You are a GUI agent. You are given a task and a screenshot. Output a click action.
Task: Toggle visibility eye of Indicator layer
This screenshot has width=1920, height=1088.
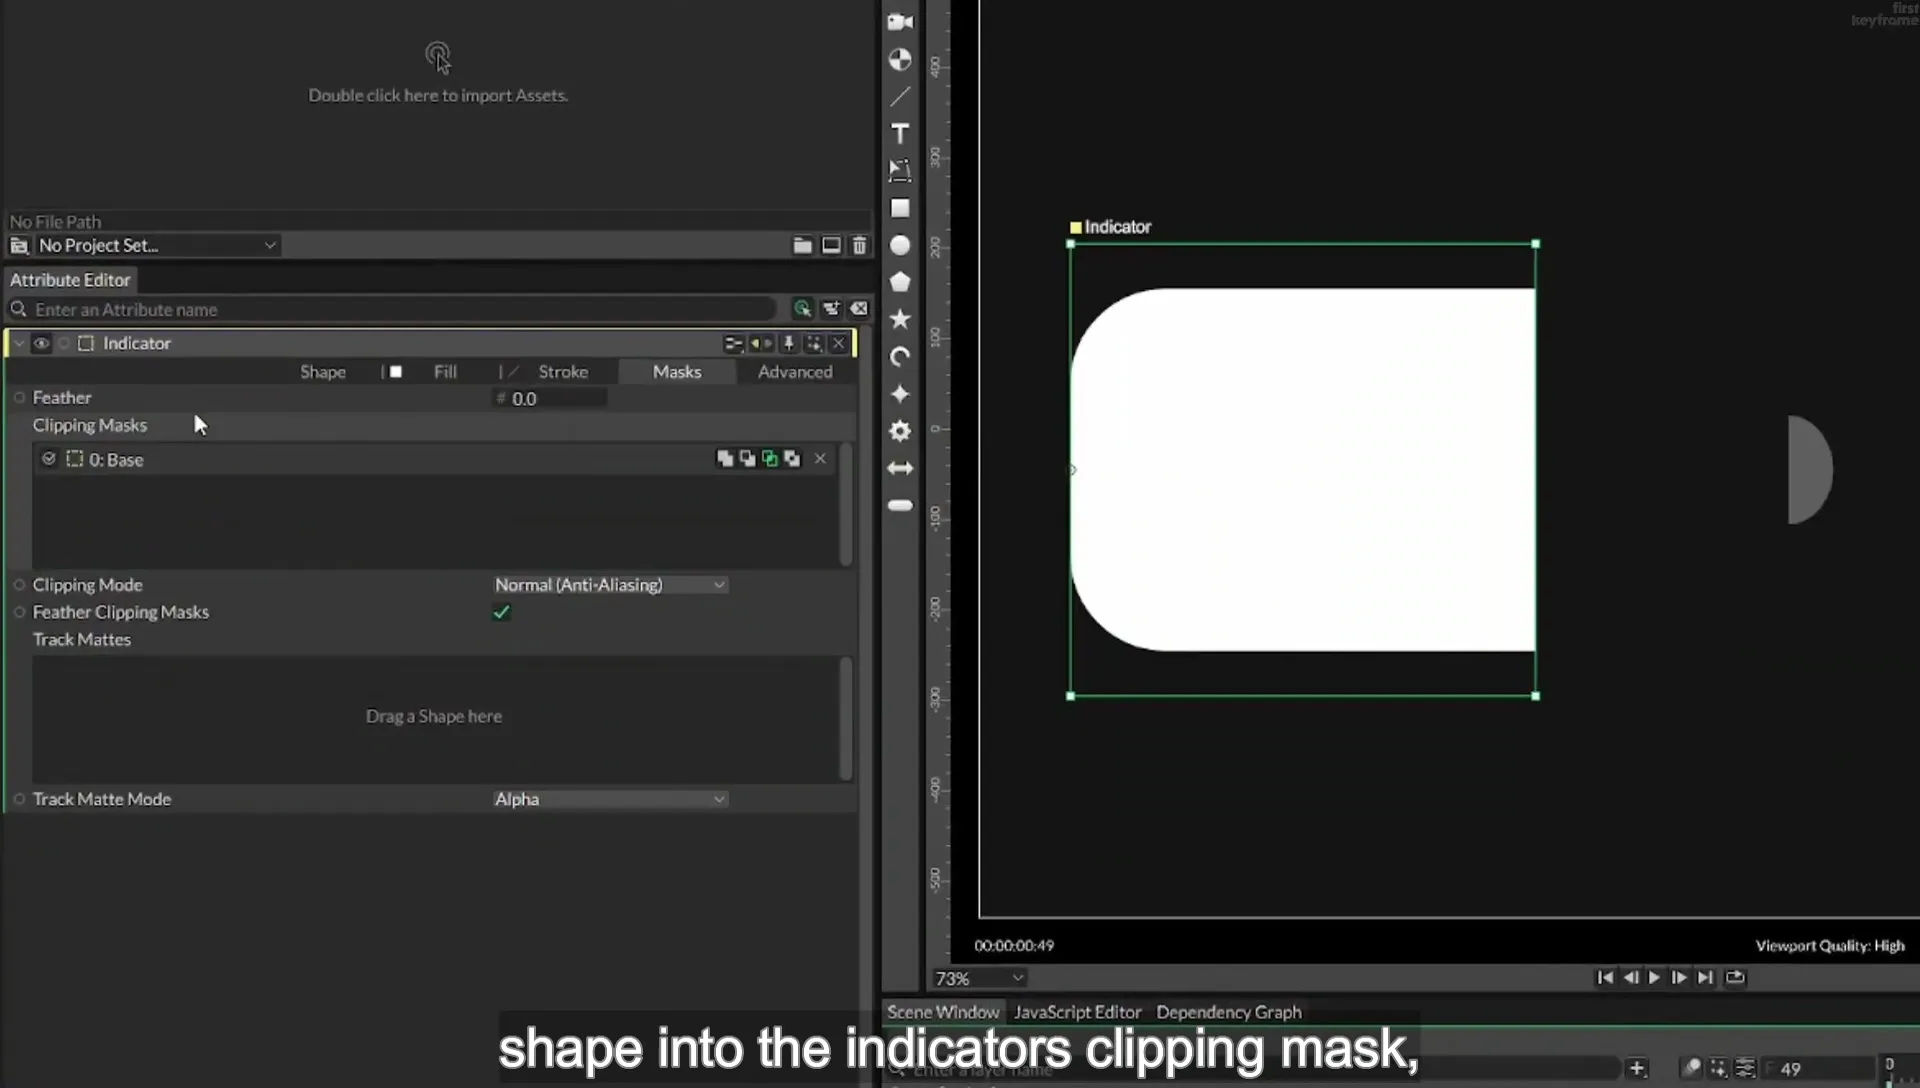(41, 343)
